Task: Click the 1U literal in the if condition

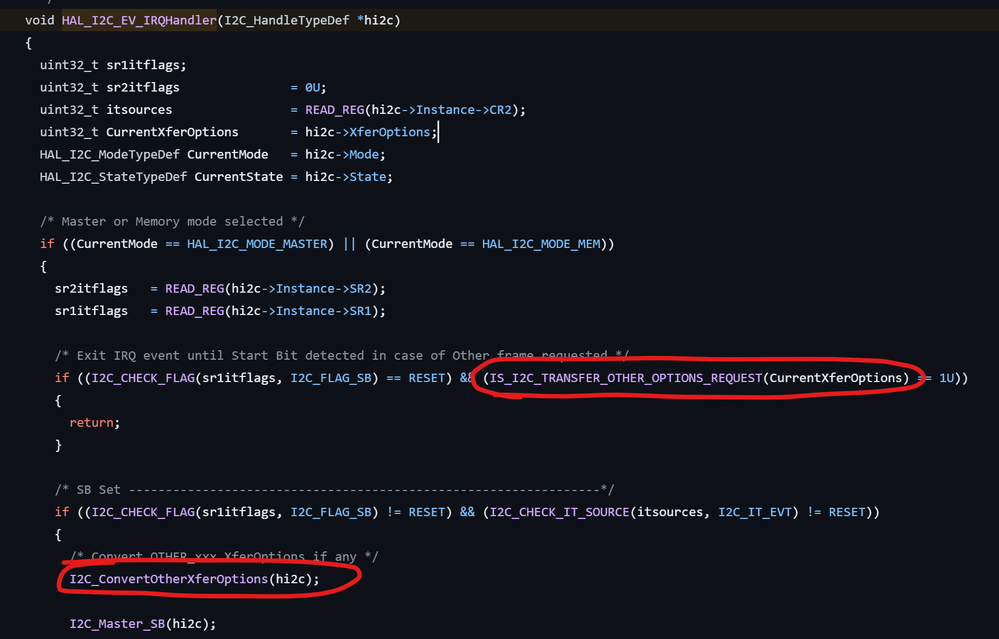Action: click(946, 378)
